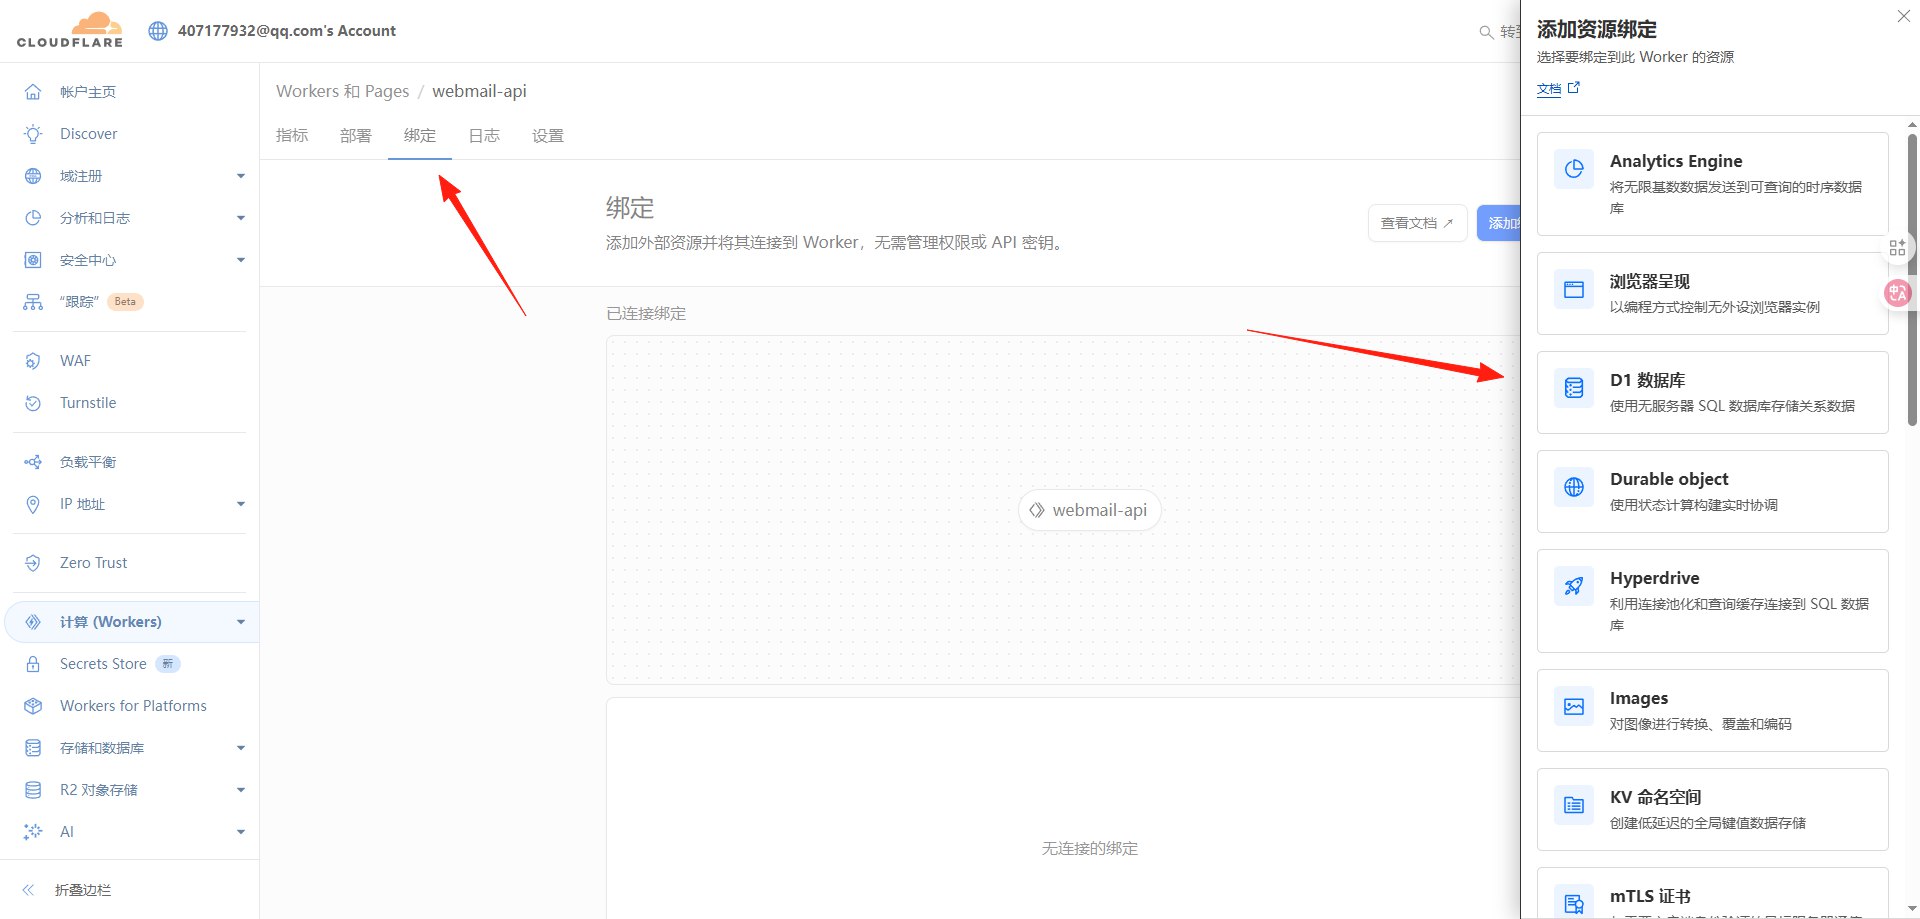Open Zero Trust from the sidebar
The width and height of the screenshot is (1920, 919).
tap(93, 562)
